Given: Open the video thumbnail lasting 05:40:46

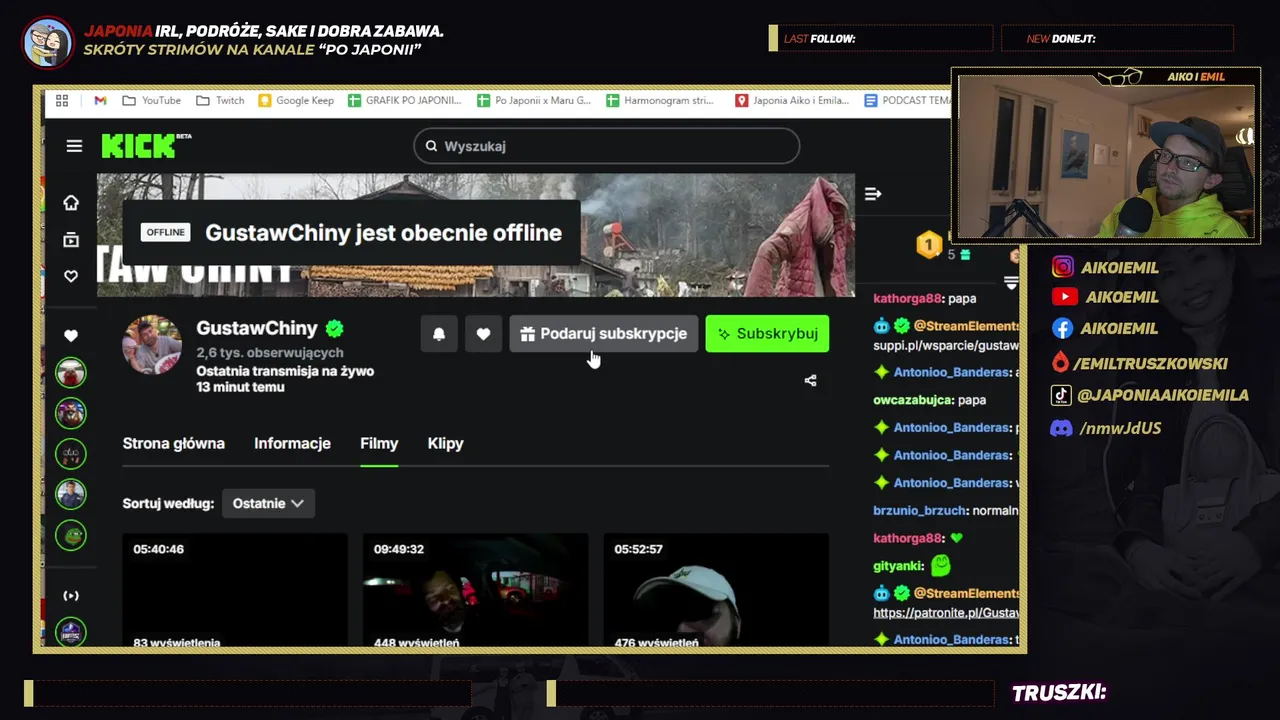Looking at the screenshot, I should point(235,589).
